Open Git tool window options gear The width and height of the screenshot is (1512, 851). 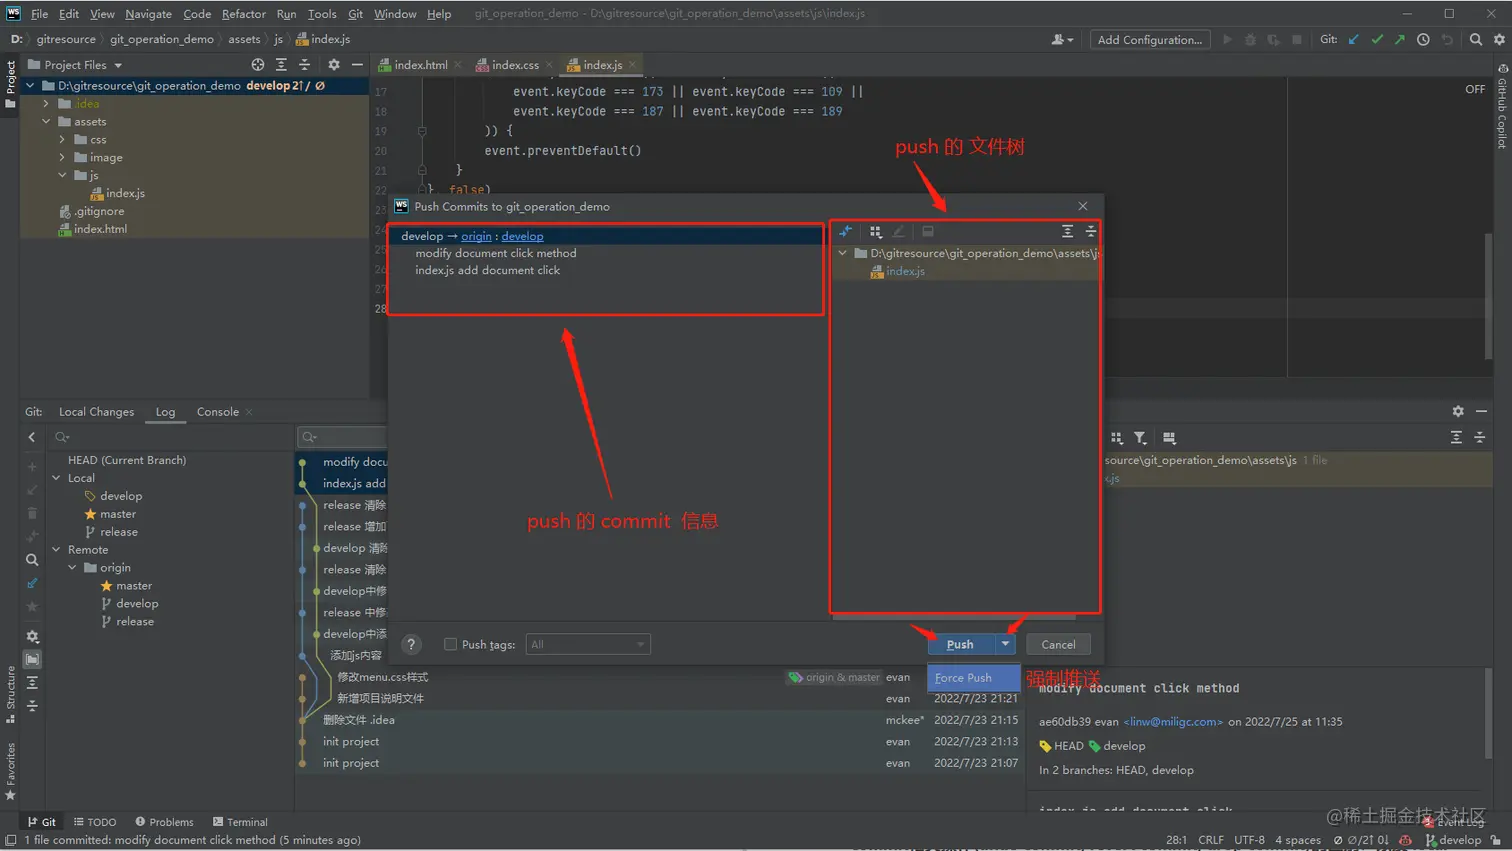point(1458,411)
